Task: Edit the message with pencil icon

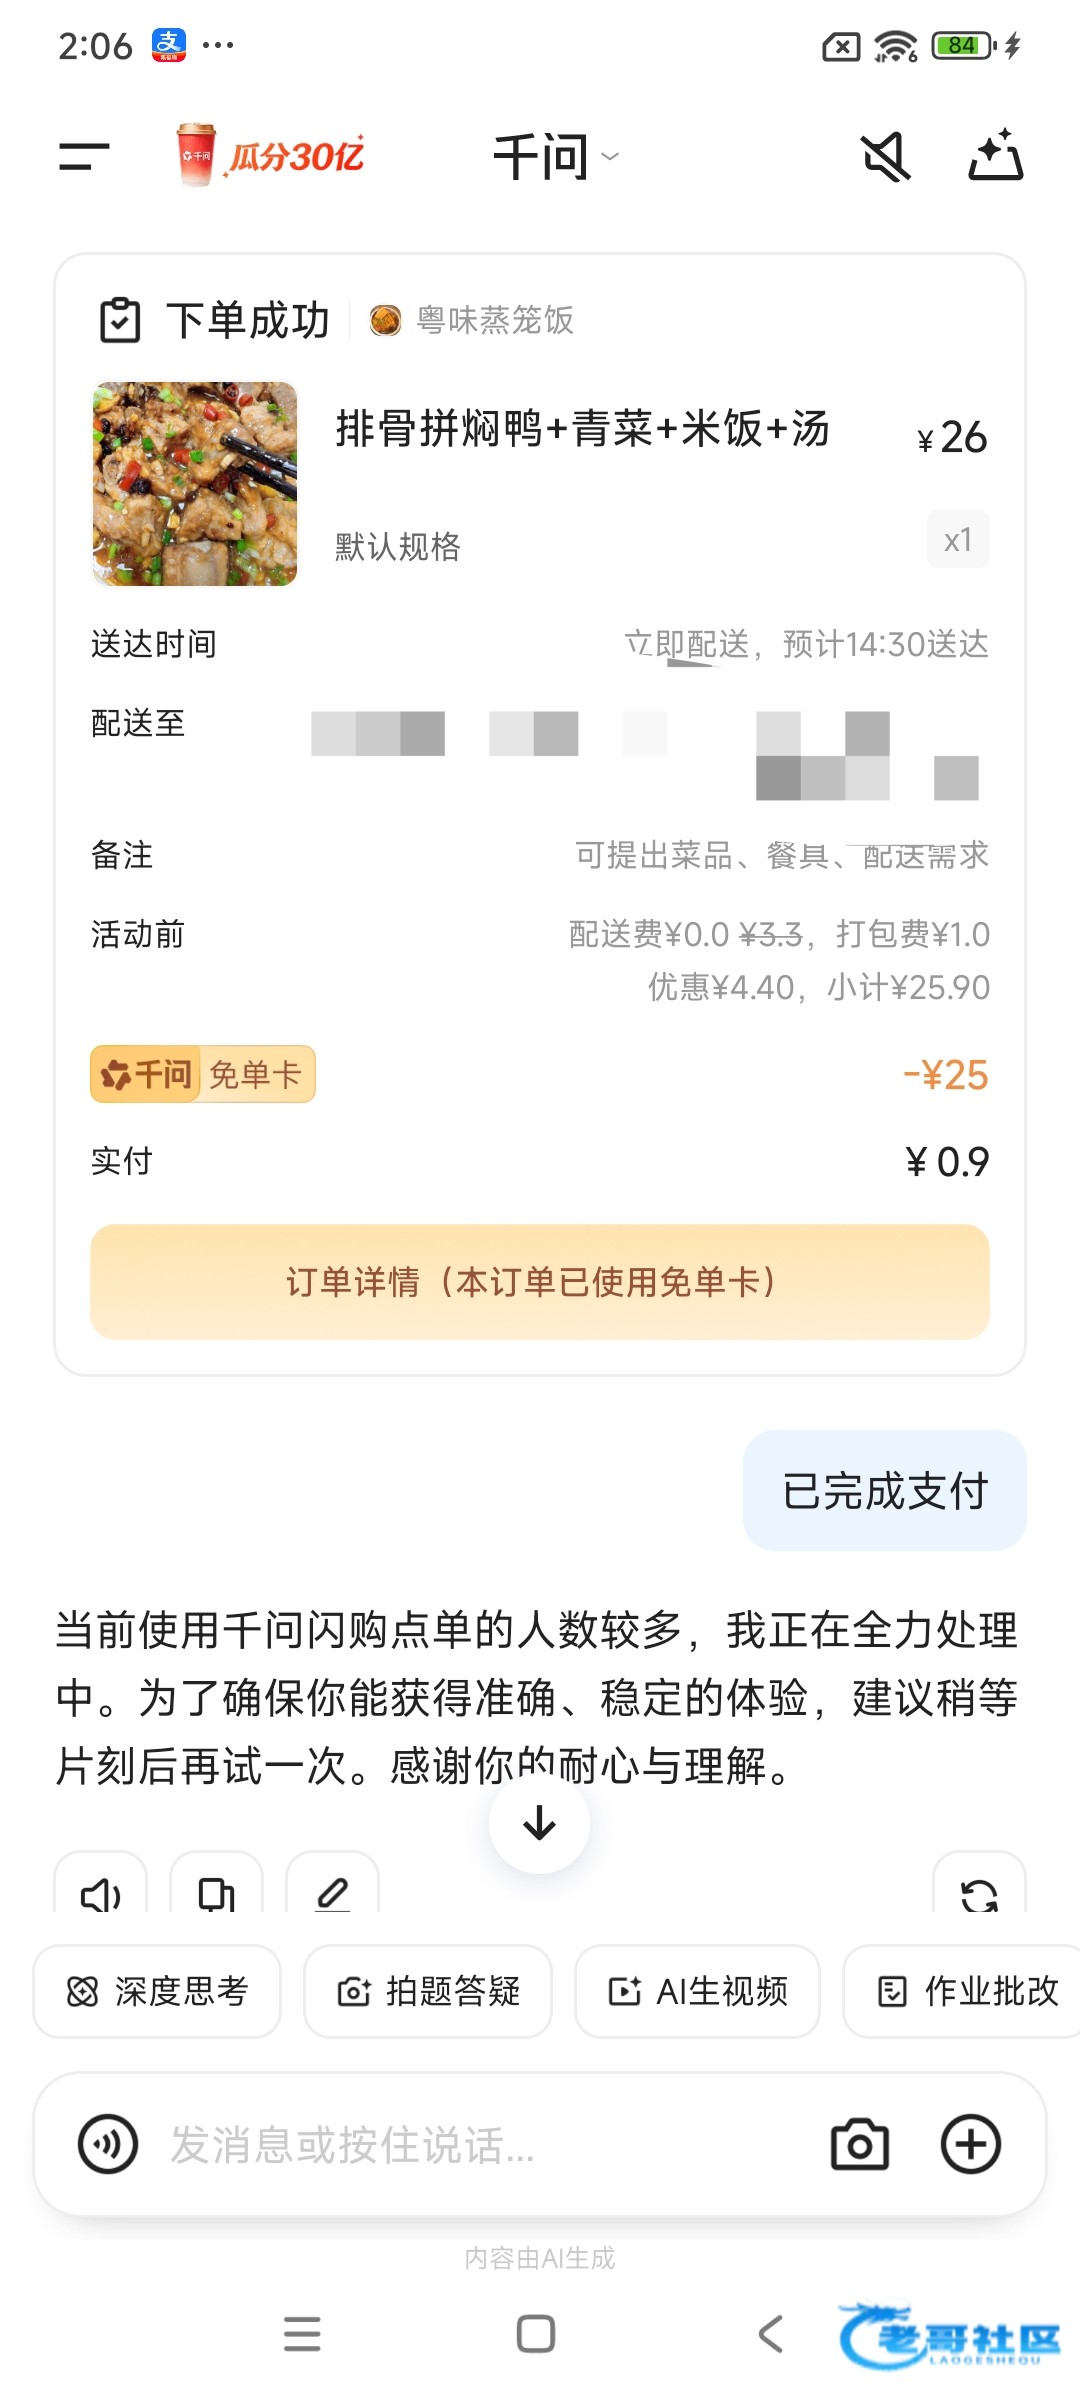Action: tap(332, 1890)
